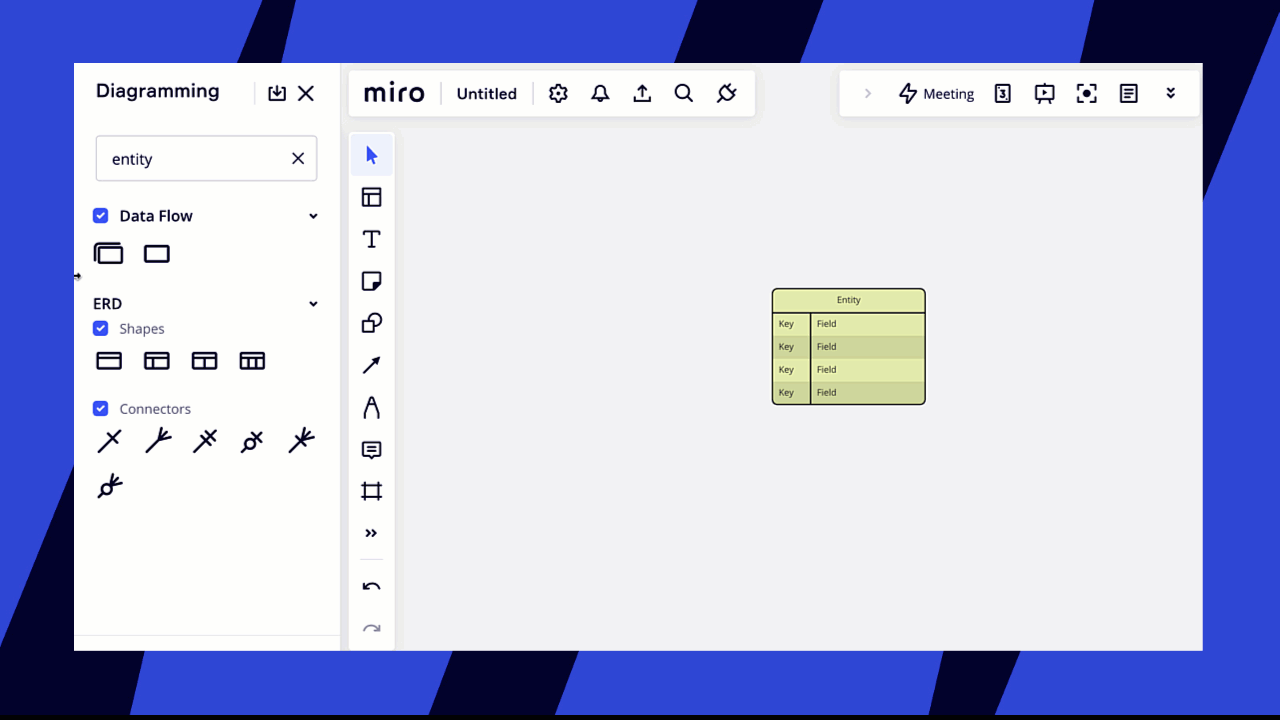Uncheck the Shapes checkbox under ERD

click(100, 328)
